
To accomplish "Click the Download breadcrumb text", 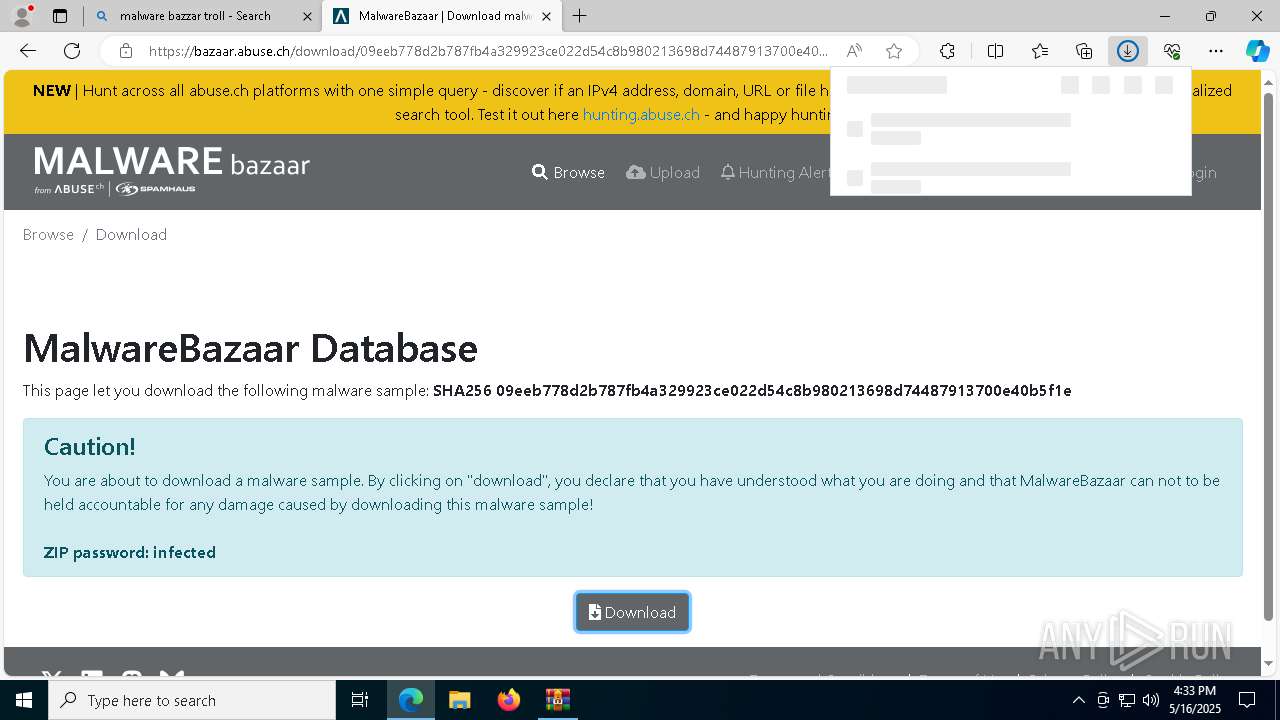I will pyautogui.click(x=131, y=234).
